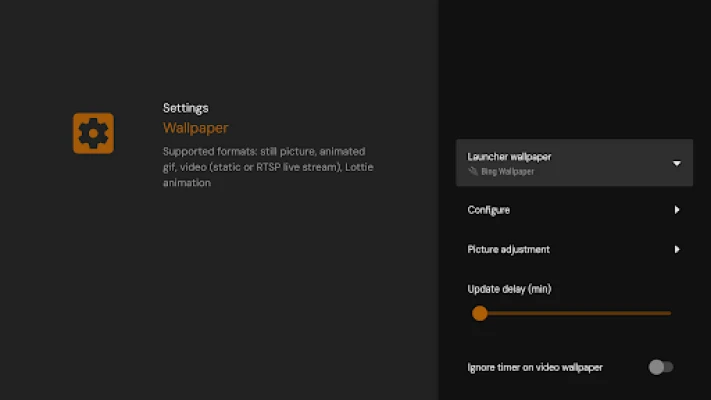Click the empty dark area above Launcher wallpaper
Image resolution: width=711 pixels, height=400 pixels.
(574, 70)
